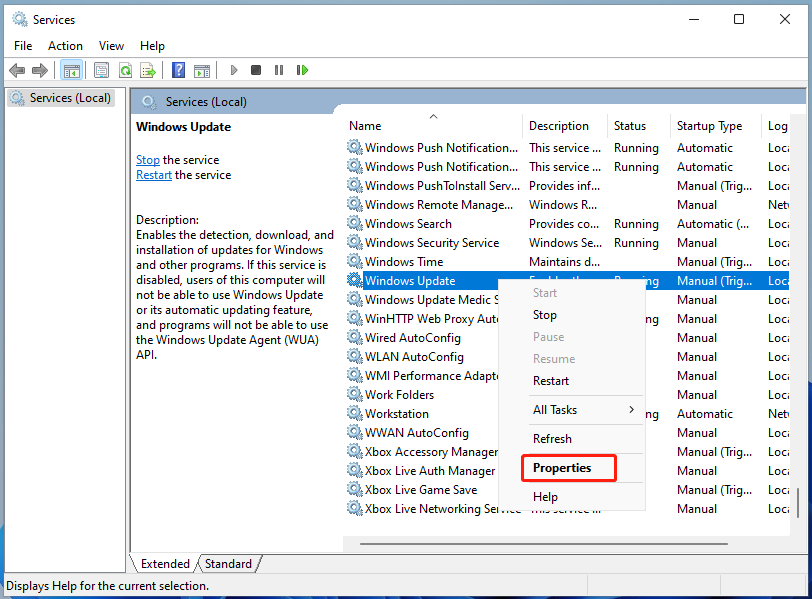Click gear icon beside Wired AutoConfig
The width and height of the screenshot is (812, 599).
355,337
